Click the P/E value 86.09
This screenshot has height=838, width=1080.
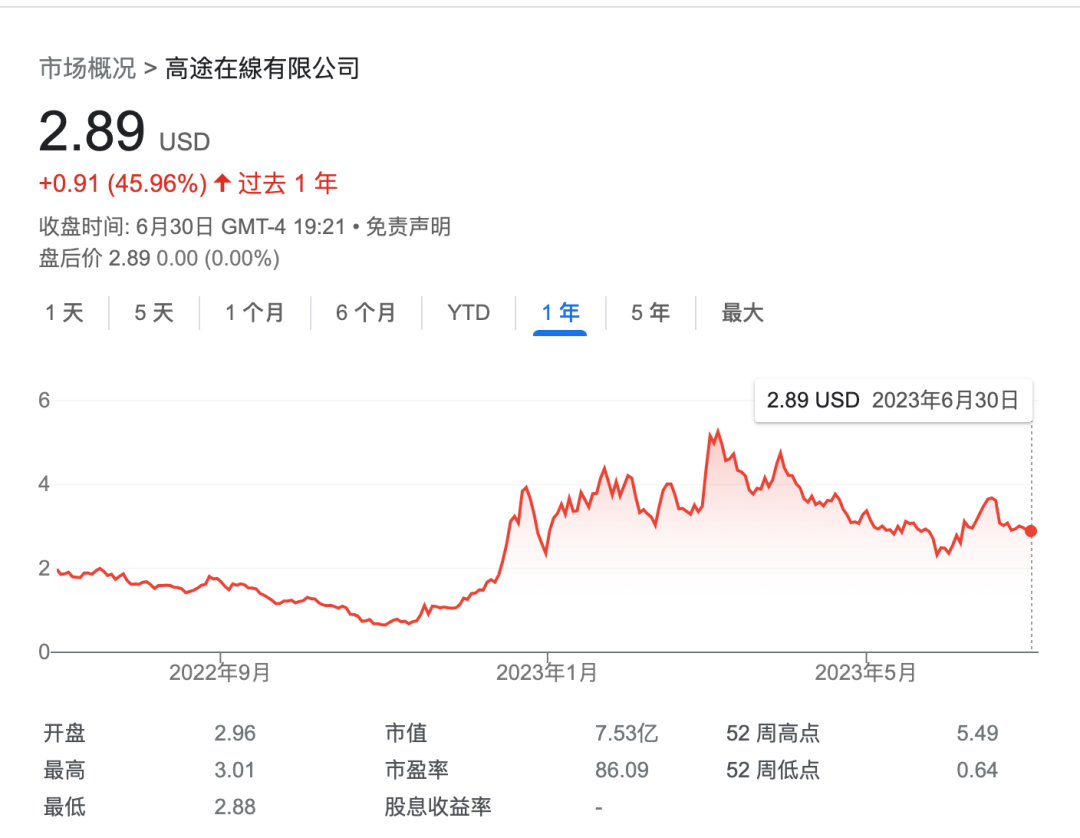[622, 770]
